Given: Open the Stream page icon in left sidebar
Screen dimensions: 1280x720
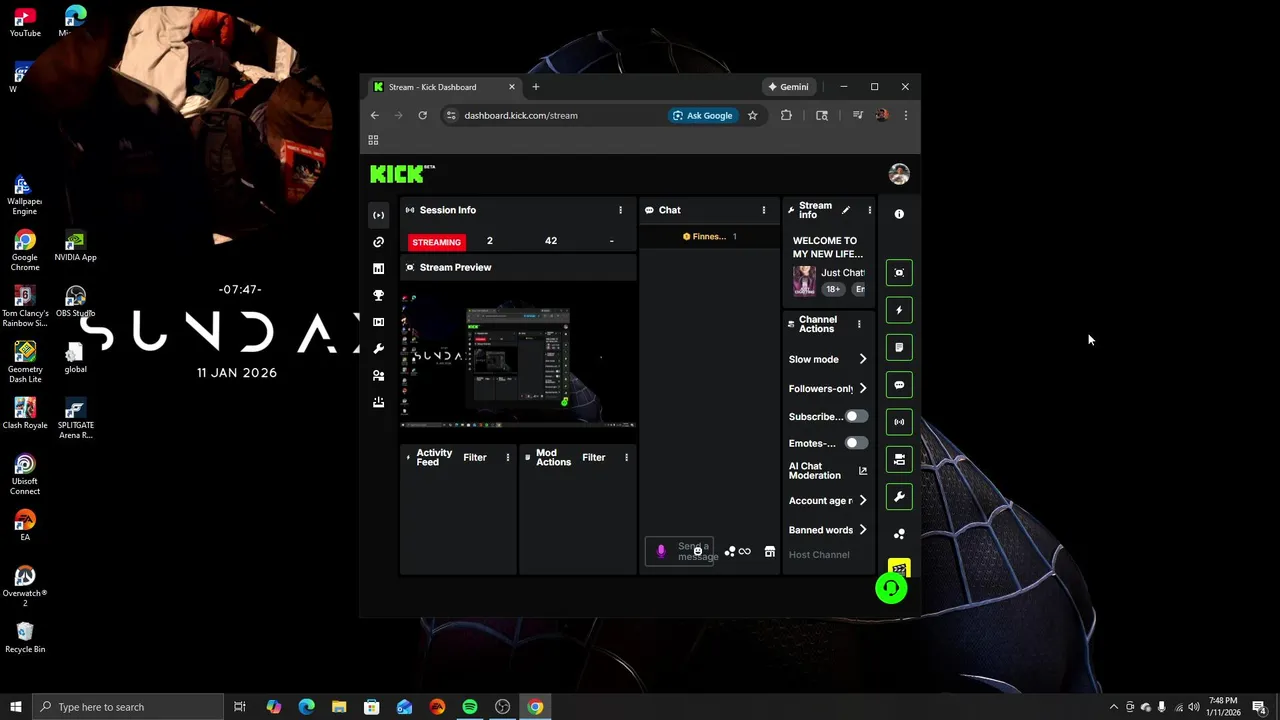Looking at the screenshot, I should click(378, 215).
